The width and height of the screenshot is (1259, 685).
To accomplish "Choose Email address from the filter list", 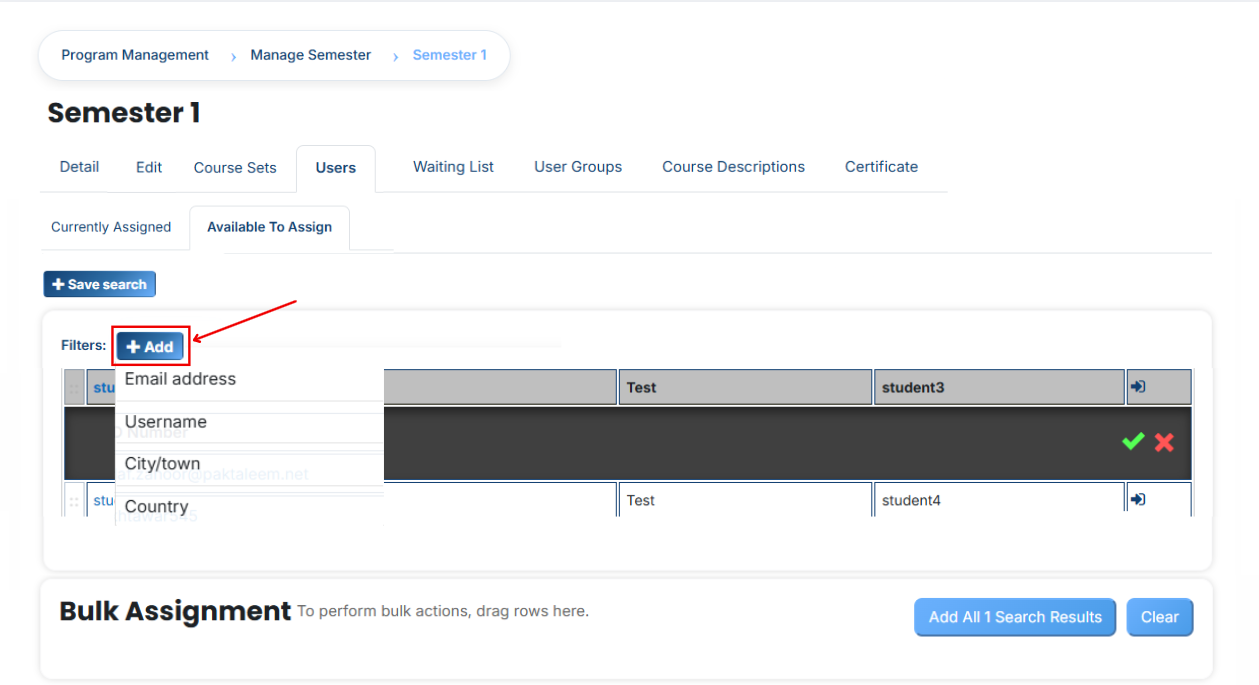I will pyautogui.click(x=249, y=380).
